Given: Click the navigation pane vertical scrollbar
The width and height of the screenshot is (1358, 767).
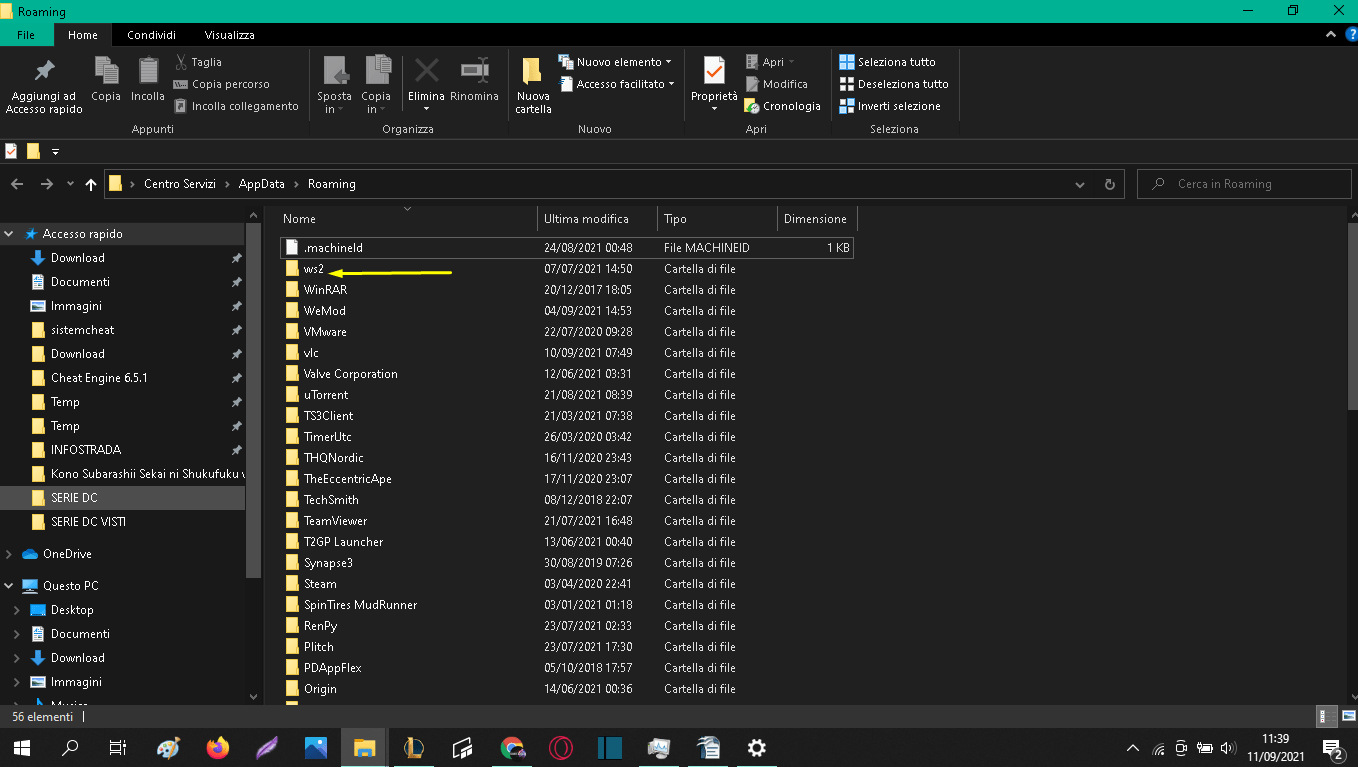Looking at the screenshot, I should (254, 400).
